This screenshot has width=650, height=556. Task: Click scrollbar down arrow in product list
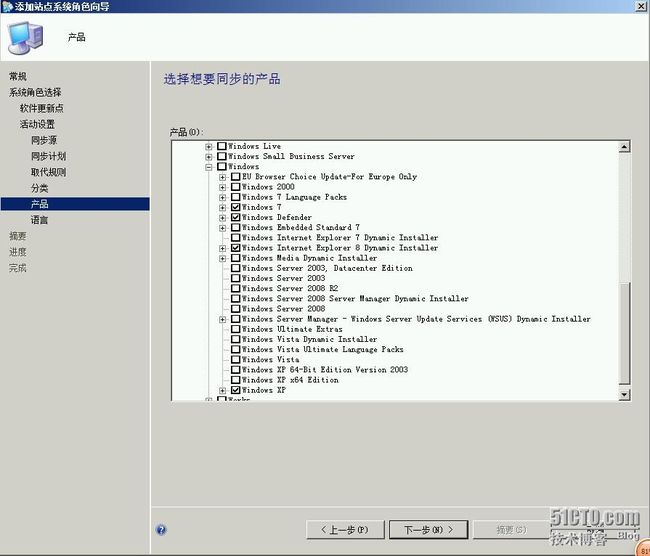click(x=624, y=394)
